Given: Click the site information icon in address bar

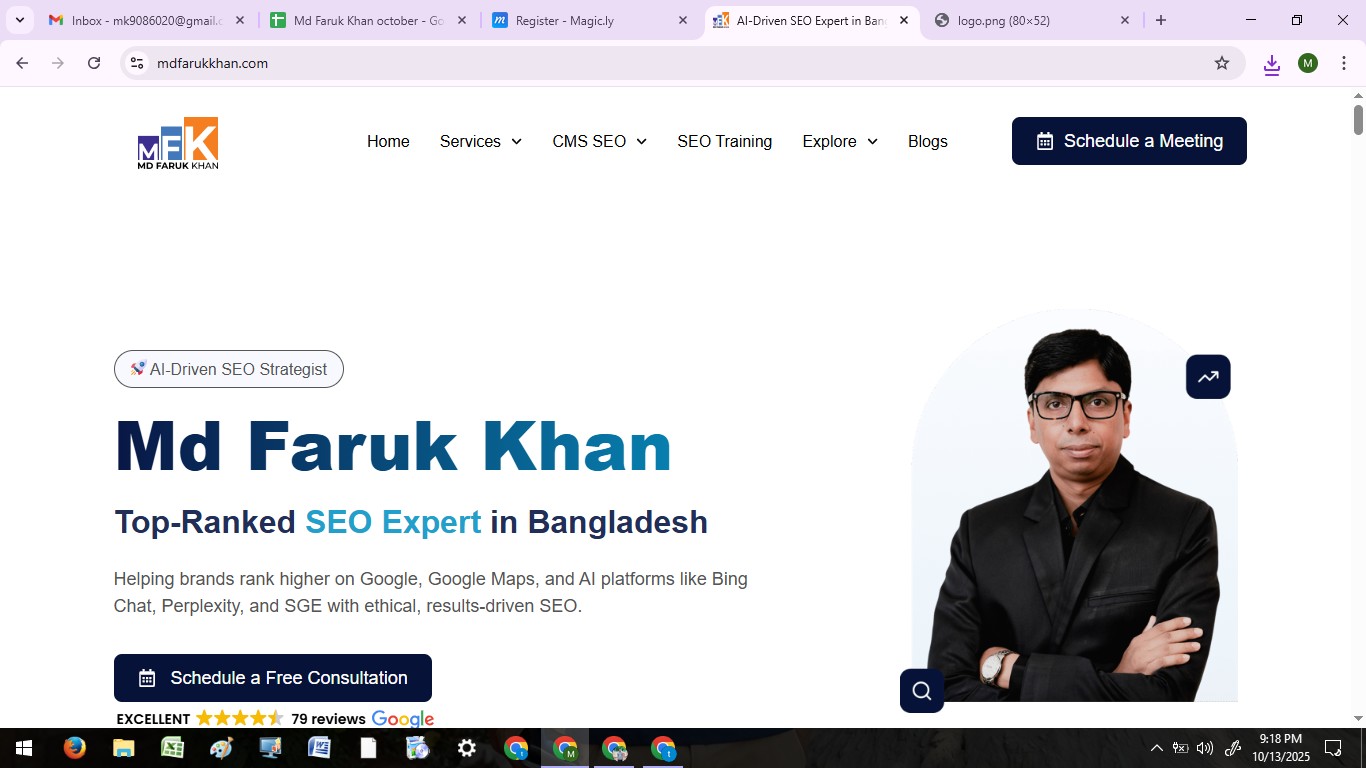Looking at the screenshot, I should point(138,63).
